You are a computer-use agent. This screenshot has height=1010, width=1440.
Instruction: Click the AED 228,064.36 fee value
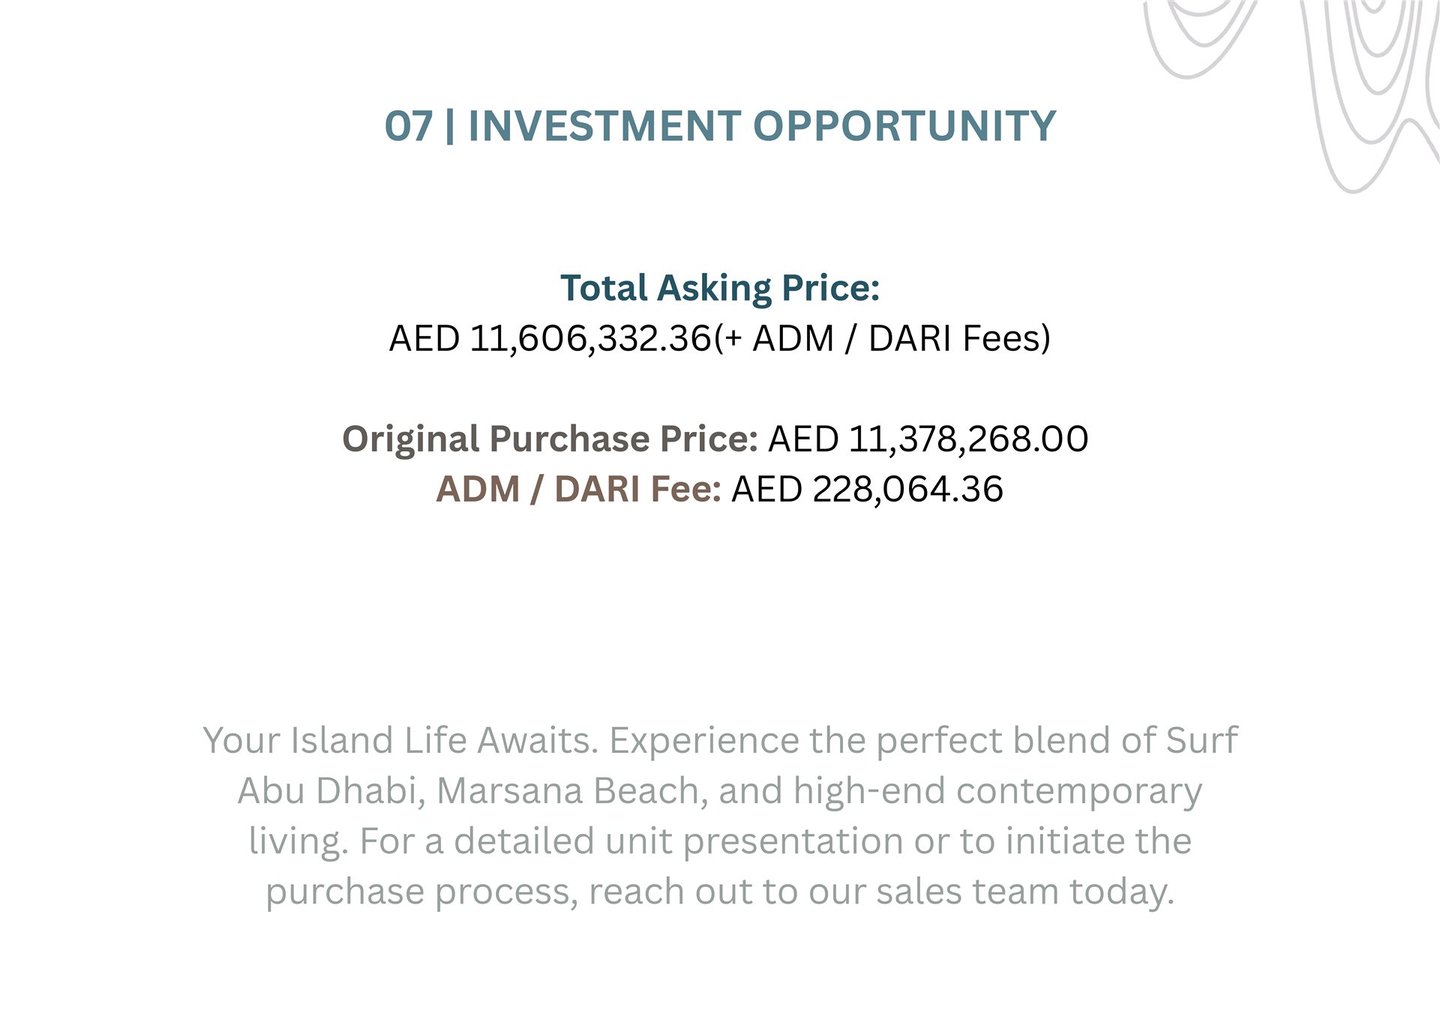click(866, 489)
